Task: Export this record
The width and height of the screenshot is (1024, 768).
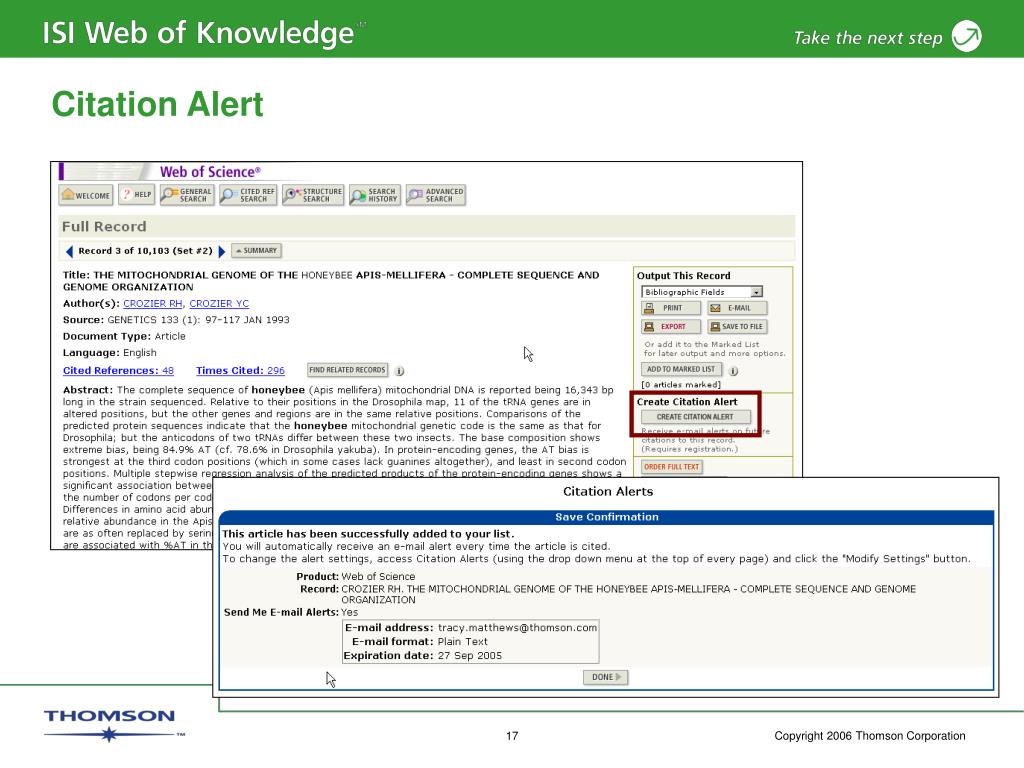Action: [x=671, y=327]
